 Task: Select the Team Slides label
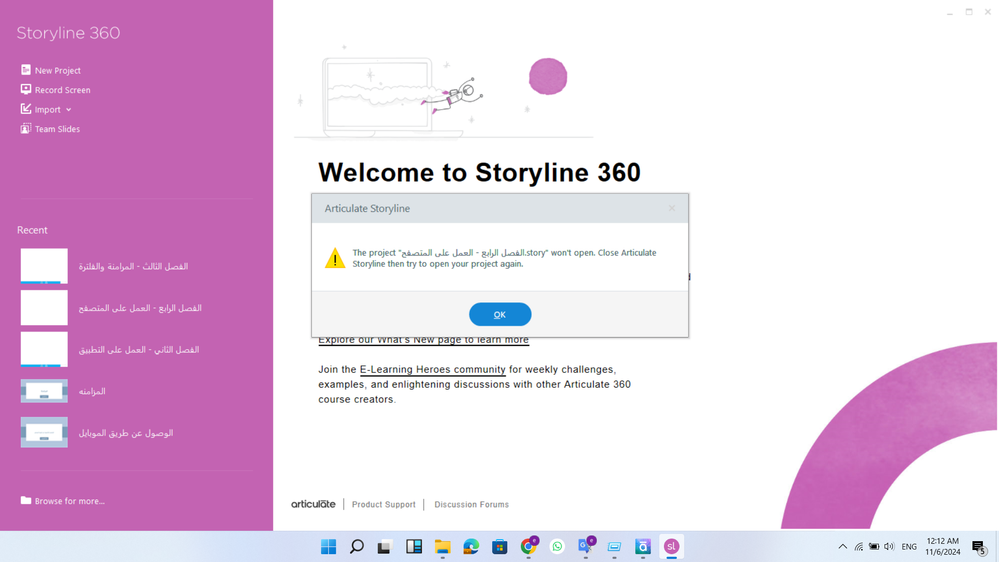point(57,129)
